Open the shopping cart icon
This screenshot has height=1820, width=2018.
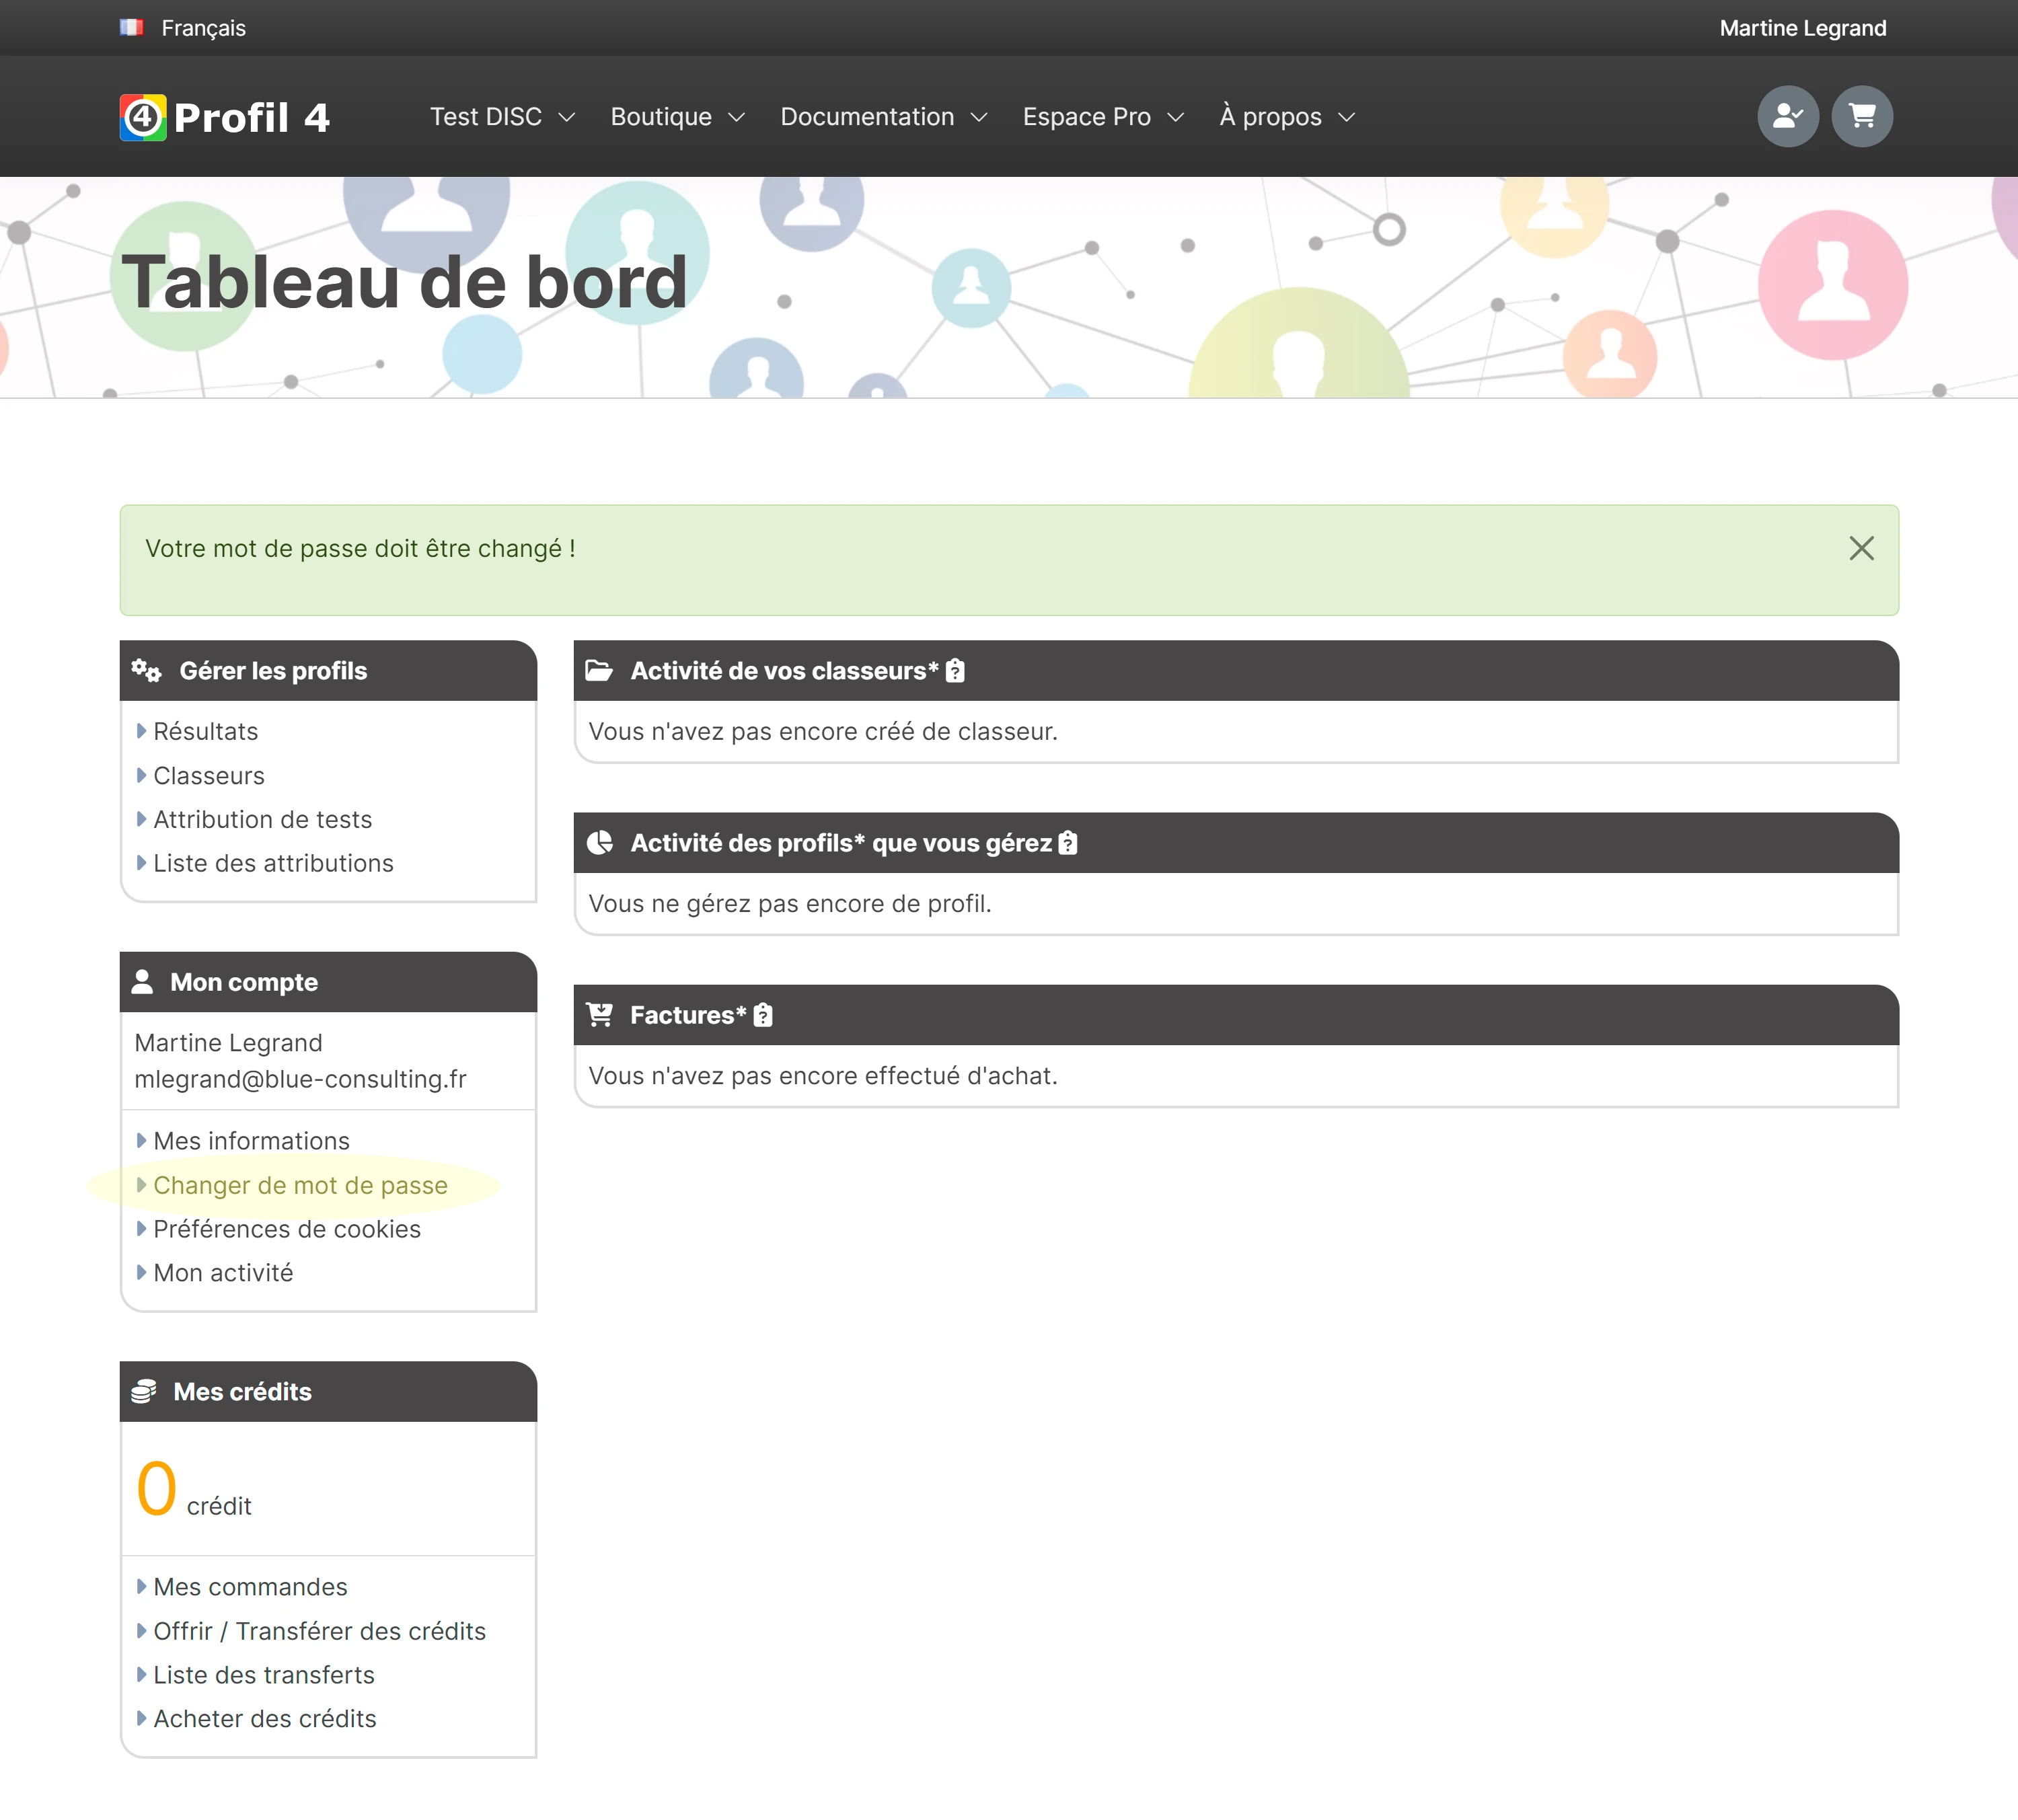pyautogui.click(x=1861, y=117)
